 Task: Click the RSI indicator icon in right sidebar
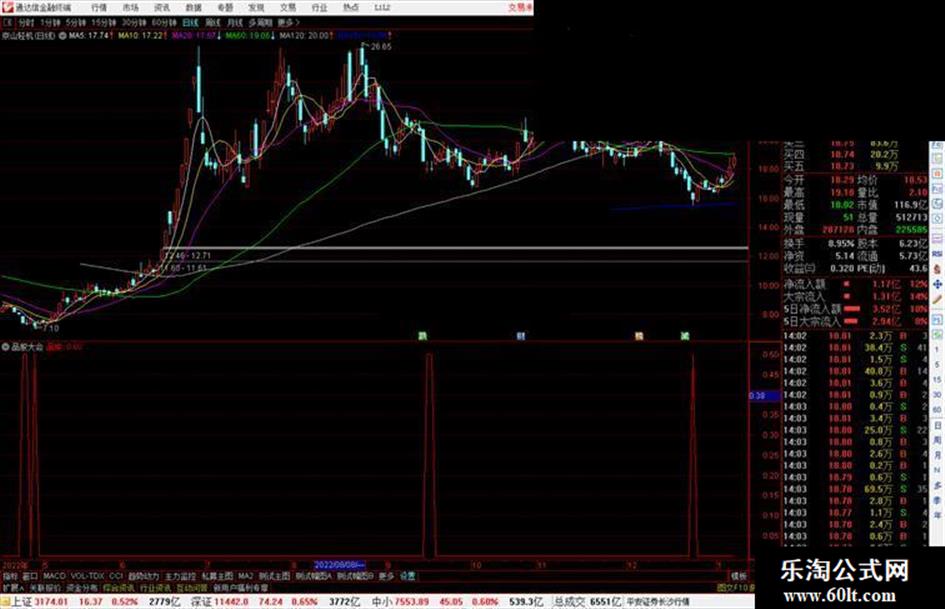pos(937,254)
